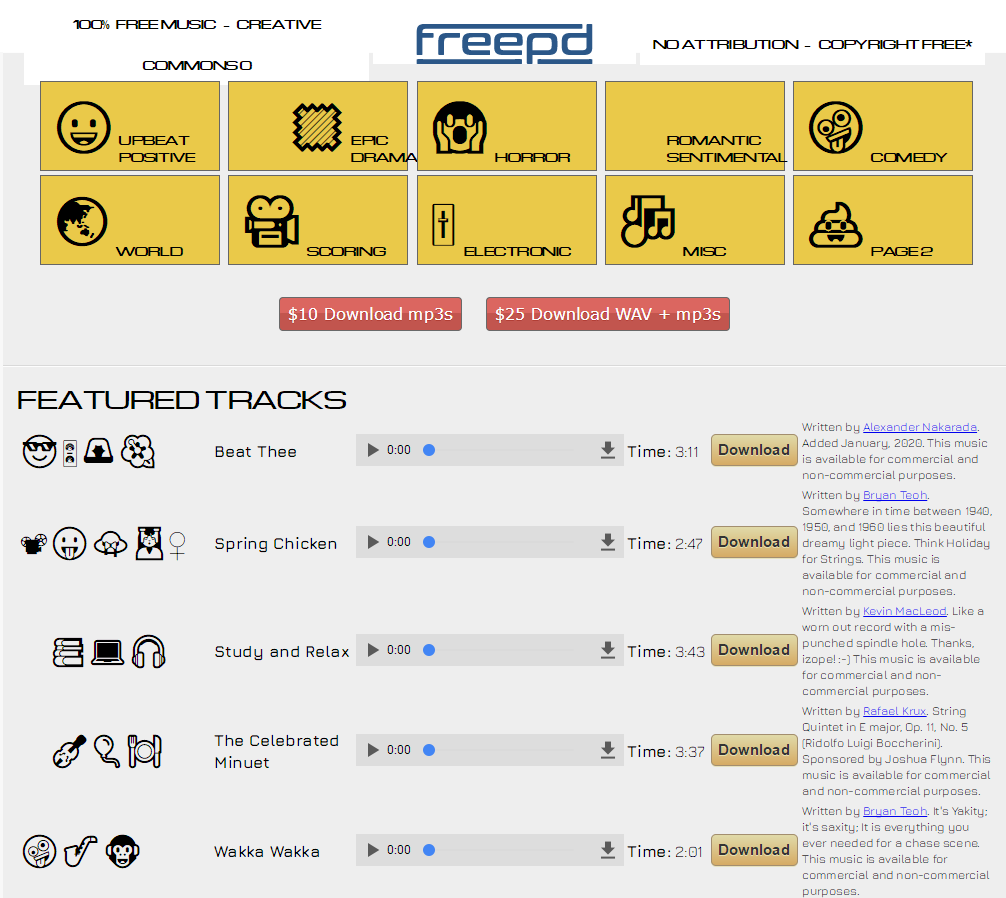Open the Horror screaming face category
Viewport: 1006px width, 898px height.
pyautogui.click(x=507, y=126)
